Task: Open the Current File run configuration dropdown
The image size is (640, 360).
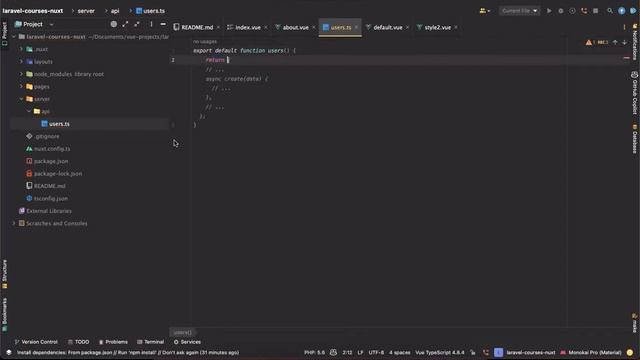Action: click(x=519, y=11)
